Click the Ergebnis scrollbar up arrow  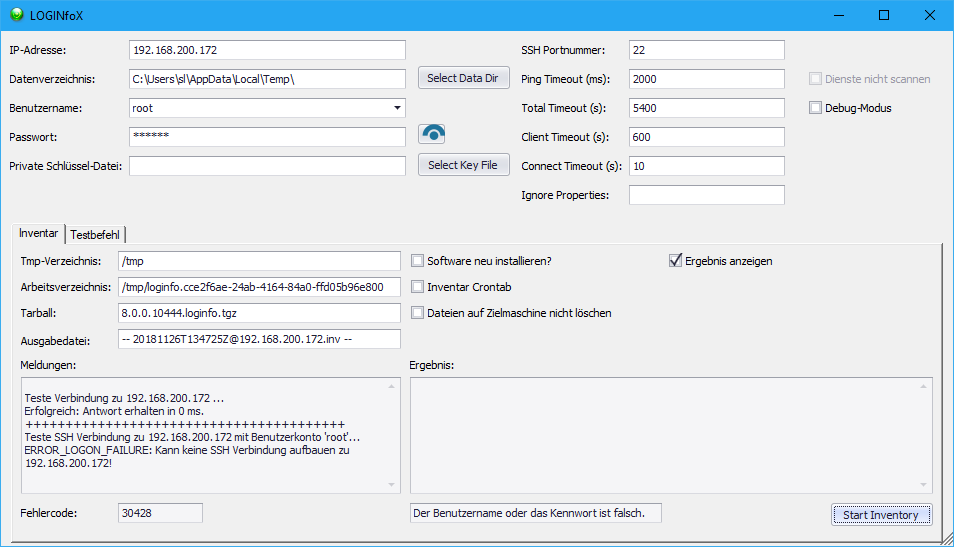pos(924,386)
